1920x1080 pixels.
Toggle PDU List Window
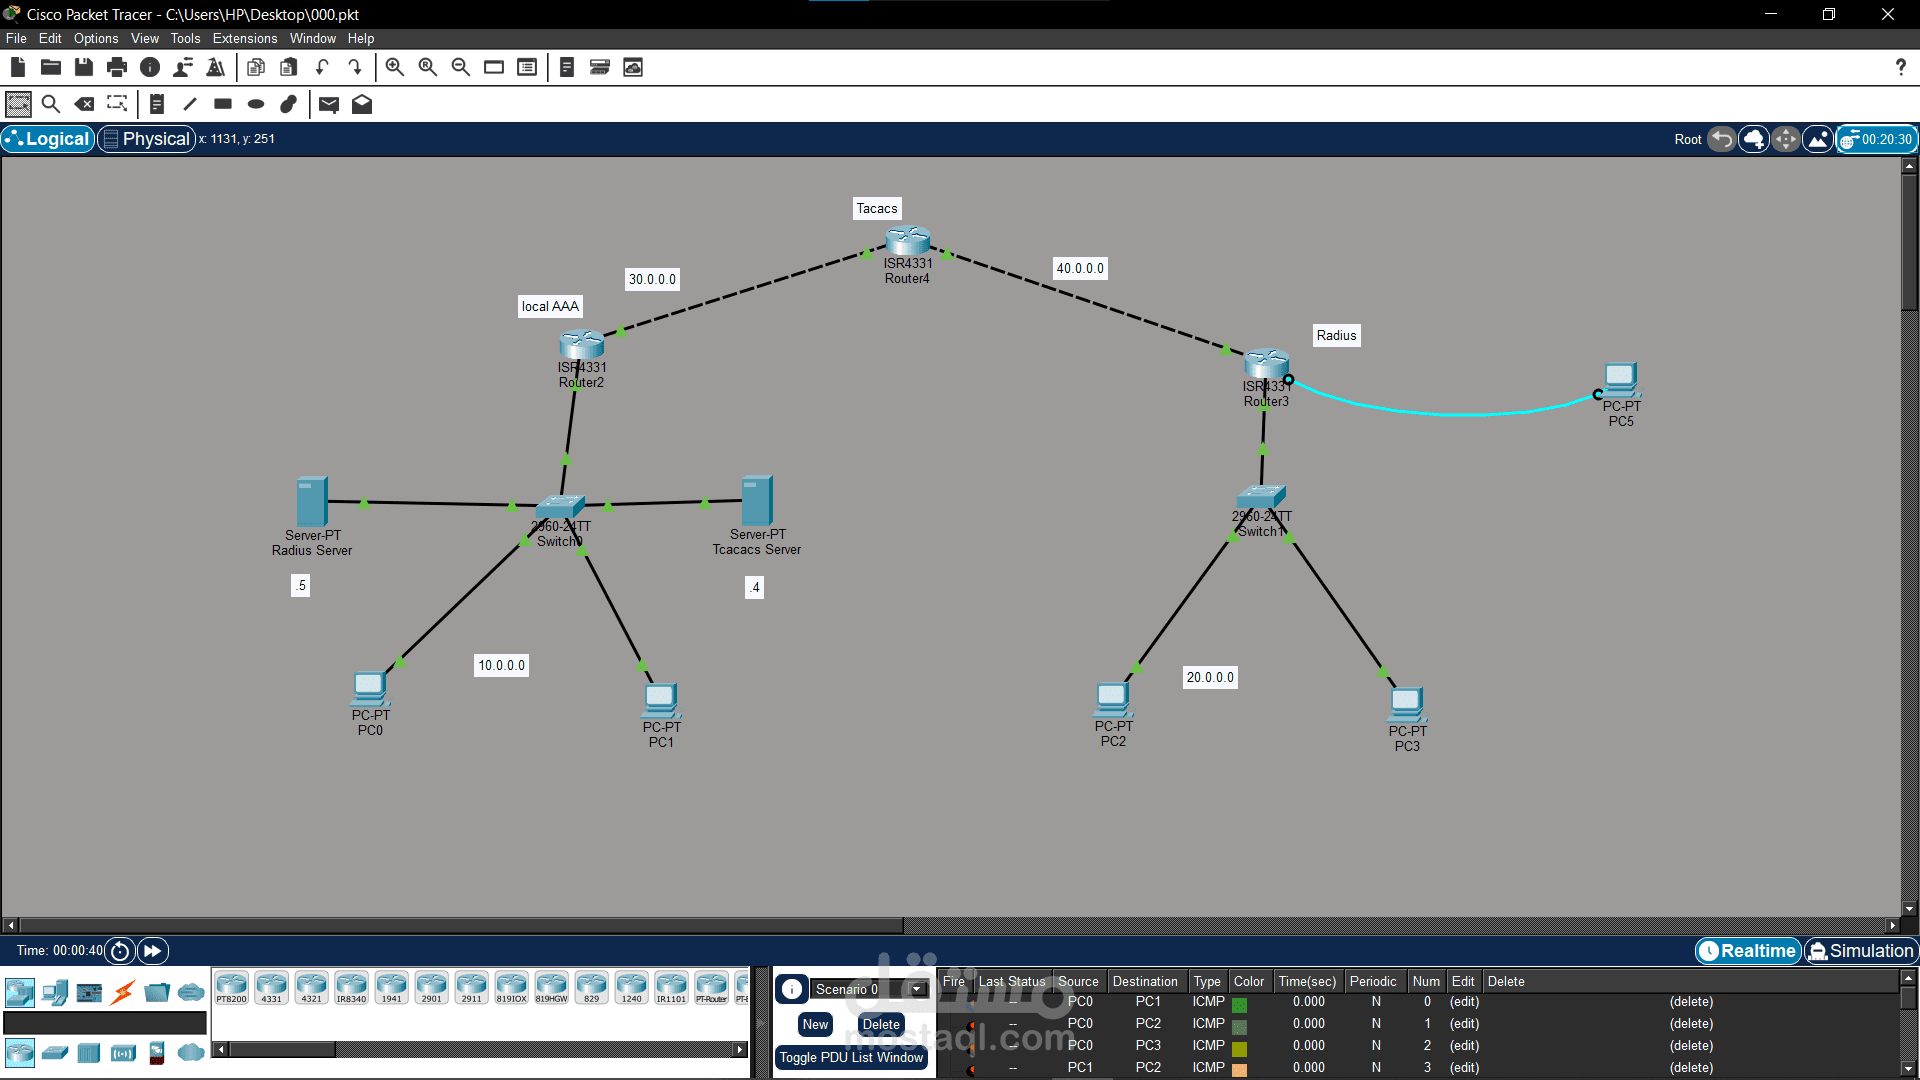tap(851, 1057)
